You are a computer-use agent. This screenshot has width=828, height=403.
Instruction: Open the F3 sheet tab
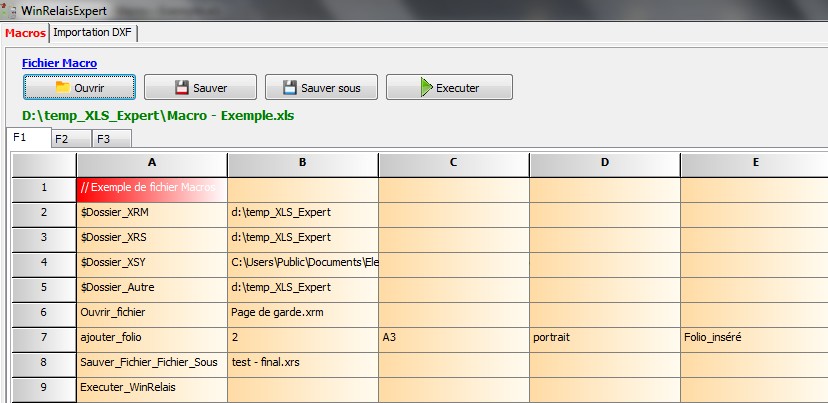tap(104, 139)
